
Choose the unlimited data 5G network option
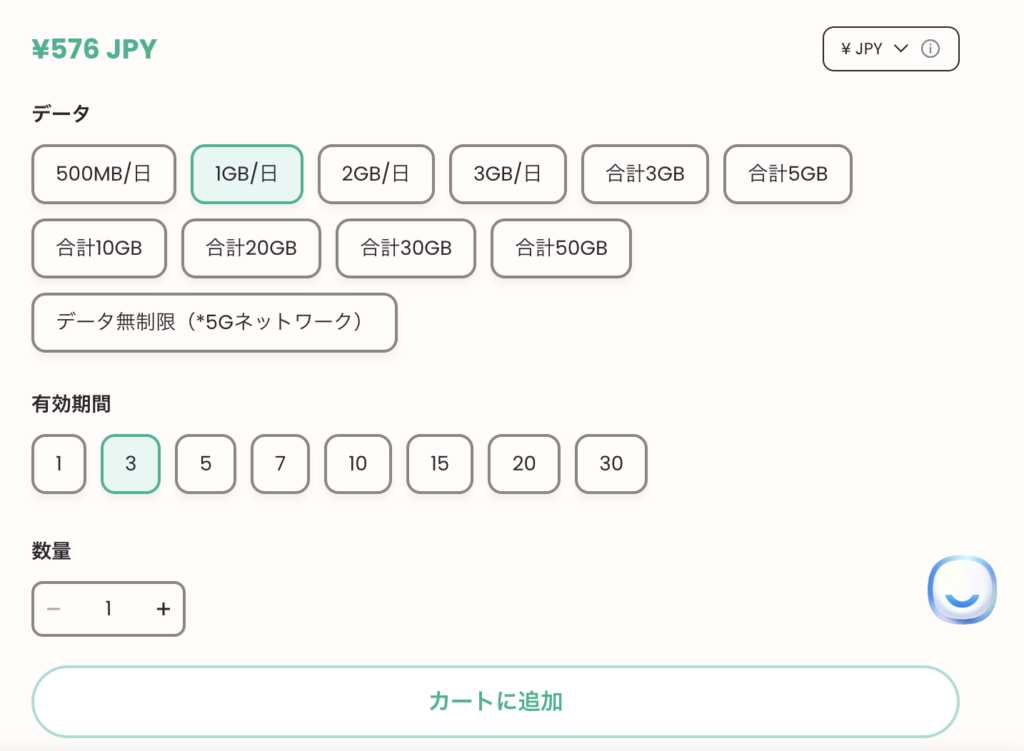(x=214, y=323)
